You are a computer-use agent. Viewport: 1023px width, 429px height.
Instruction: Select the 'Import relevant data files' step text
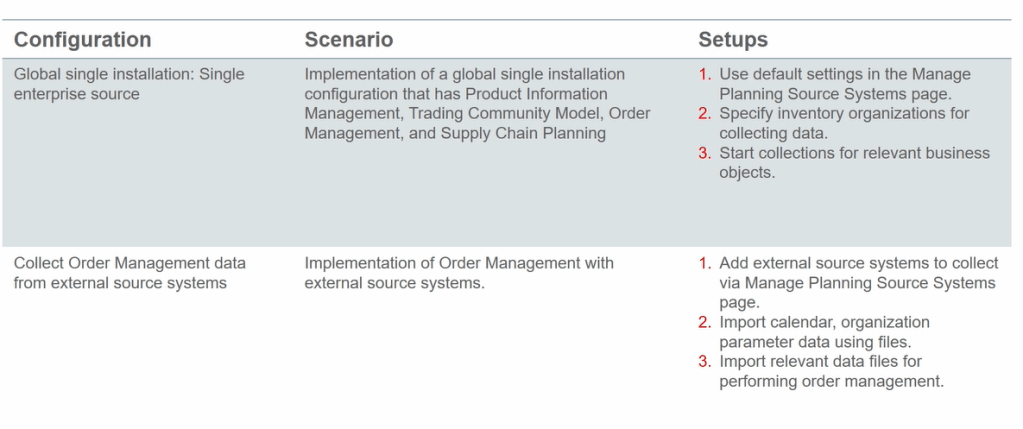click(831, 371)
